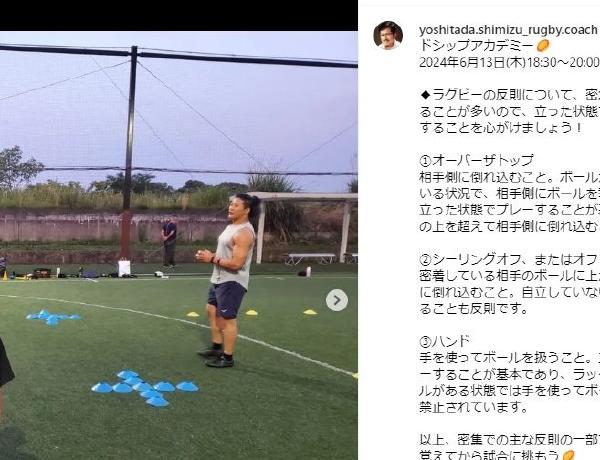
Task: Advance to the next photo with the arrow
Action: point(337,300)
